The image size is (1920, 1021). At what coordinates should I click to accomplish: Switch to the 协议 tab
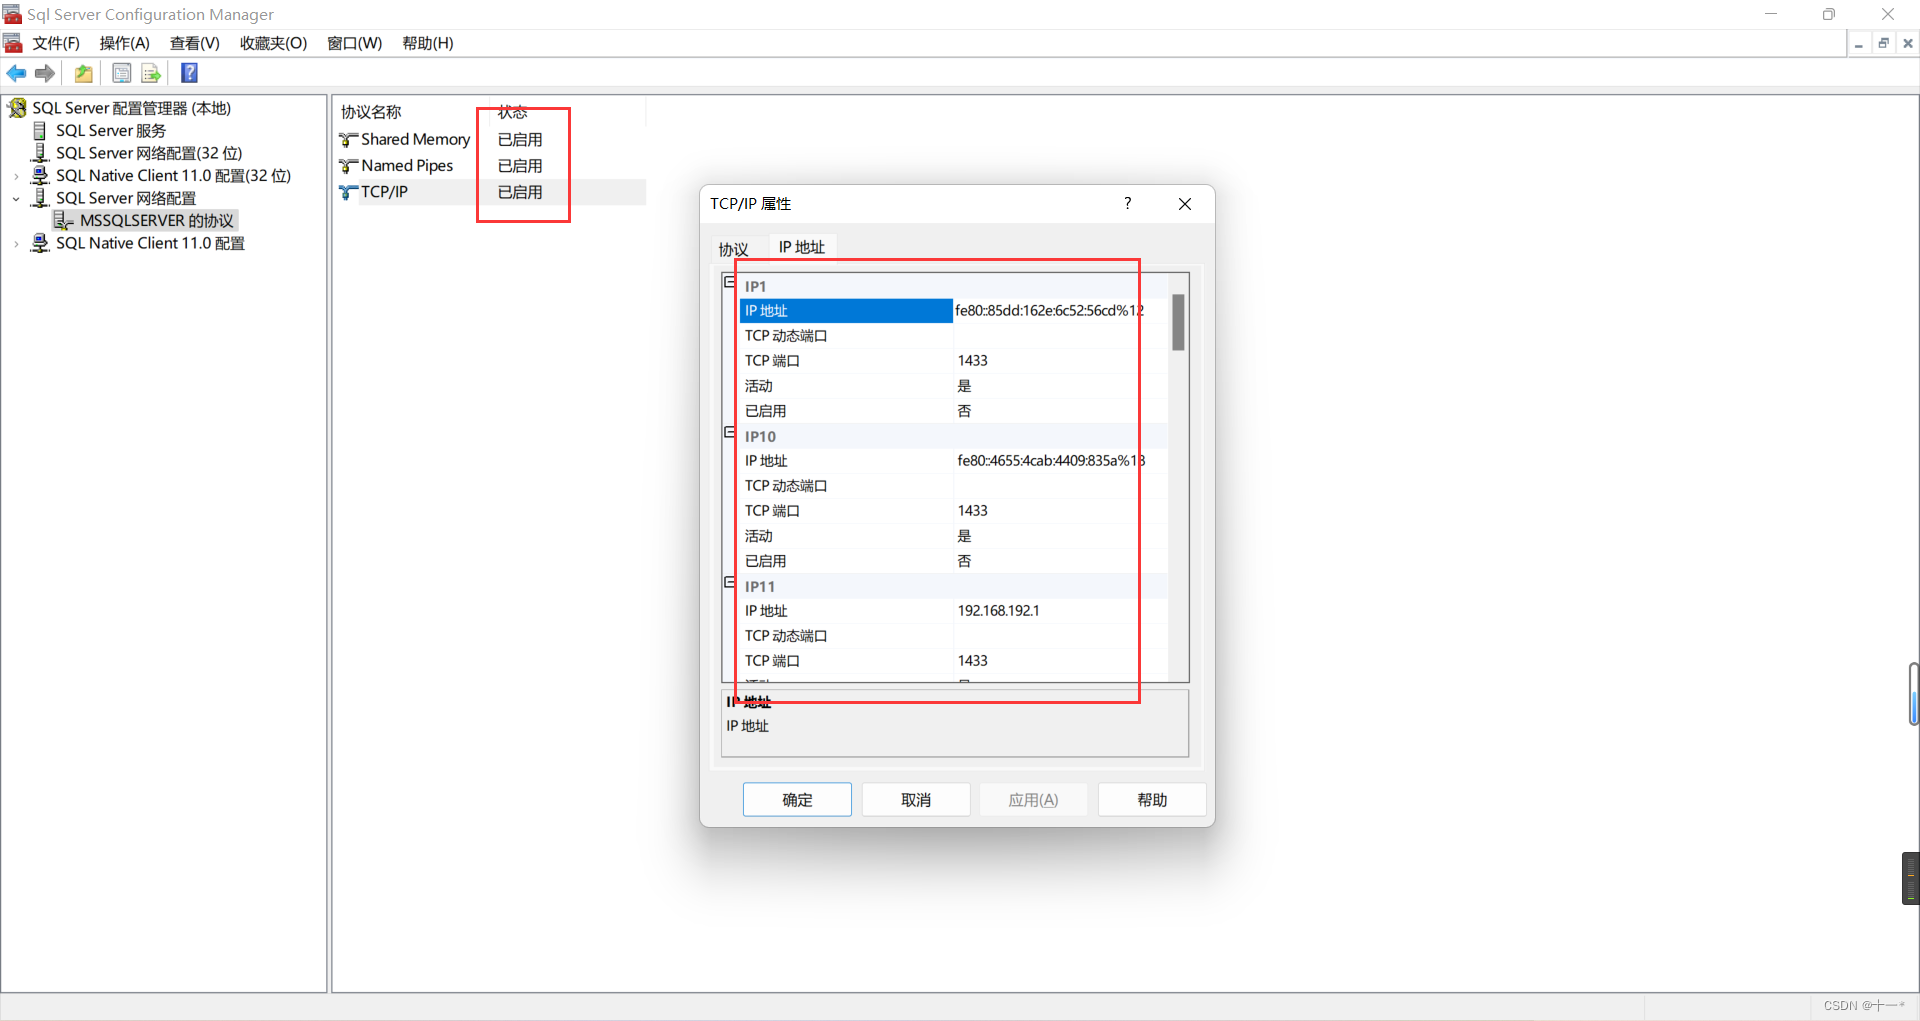click(733, 249)
